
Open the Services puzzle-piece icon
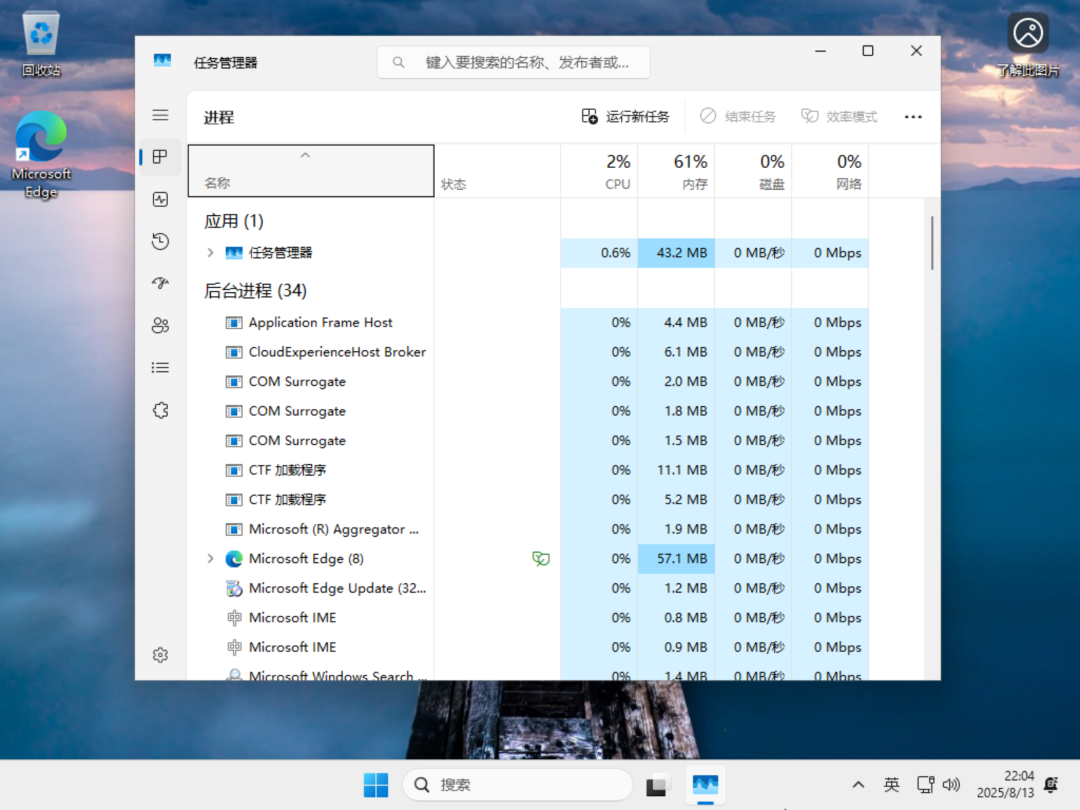click(160, 410)
